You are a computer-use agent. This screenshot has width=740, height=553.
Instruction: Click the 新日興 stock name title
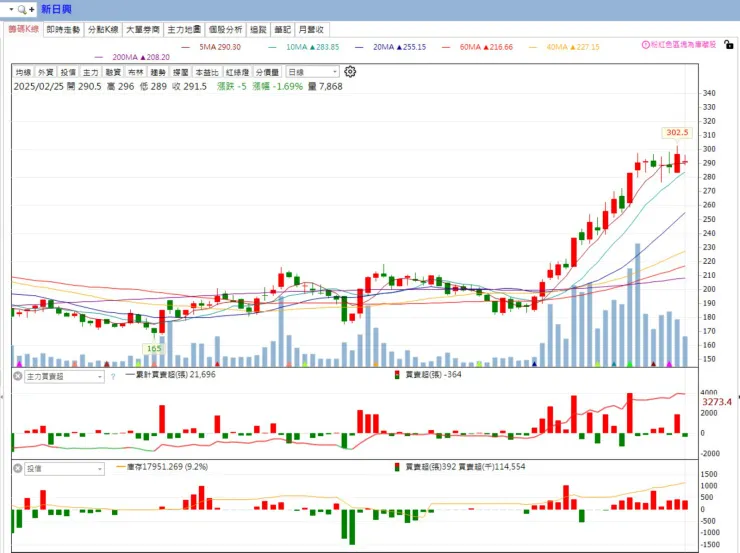[56, 9]
